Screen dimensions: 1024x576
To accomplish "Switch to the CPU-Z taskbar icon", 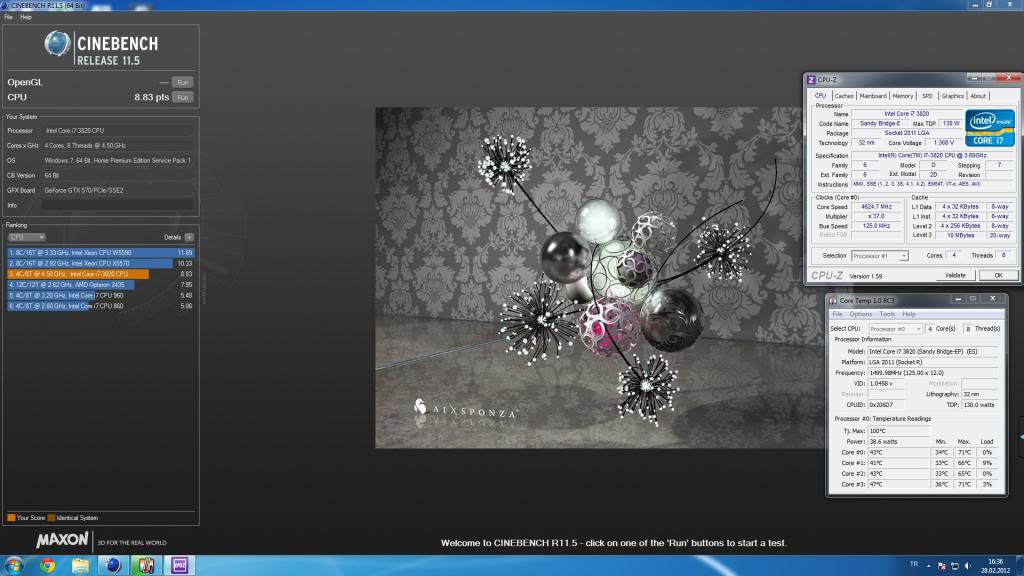I will click(x=180, y=565).
